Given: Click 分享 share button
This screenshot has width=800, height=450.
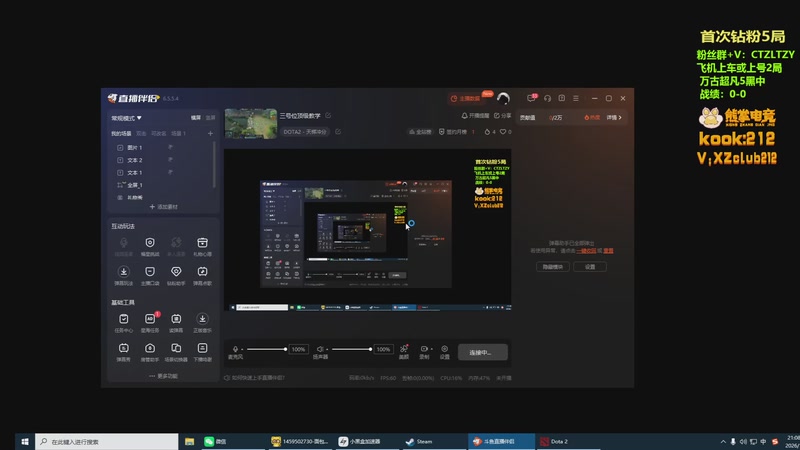Looking at the screenshot, I should point(503,116).
